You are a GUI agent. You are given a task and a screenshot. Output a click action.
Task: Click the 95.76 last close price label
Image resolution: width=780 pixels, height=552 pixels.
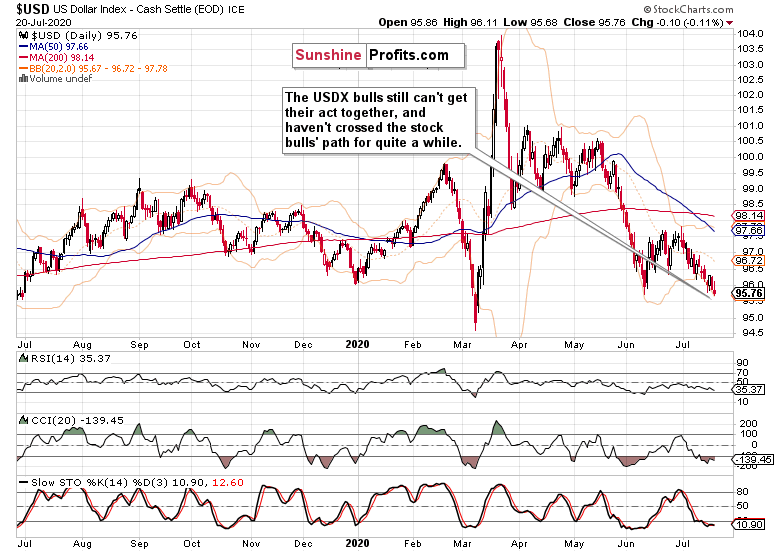pyautogui.click(x=749, y=293)
